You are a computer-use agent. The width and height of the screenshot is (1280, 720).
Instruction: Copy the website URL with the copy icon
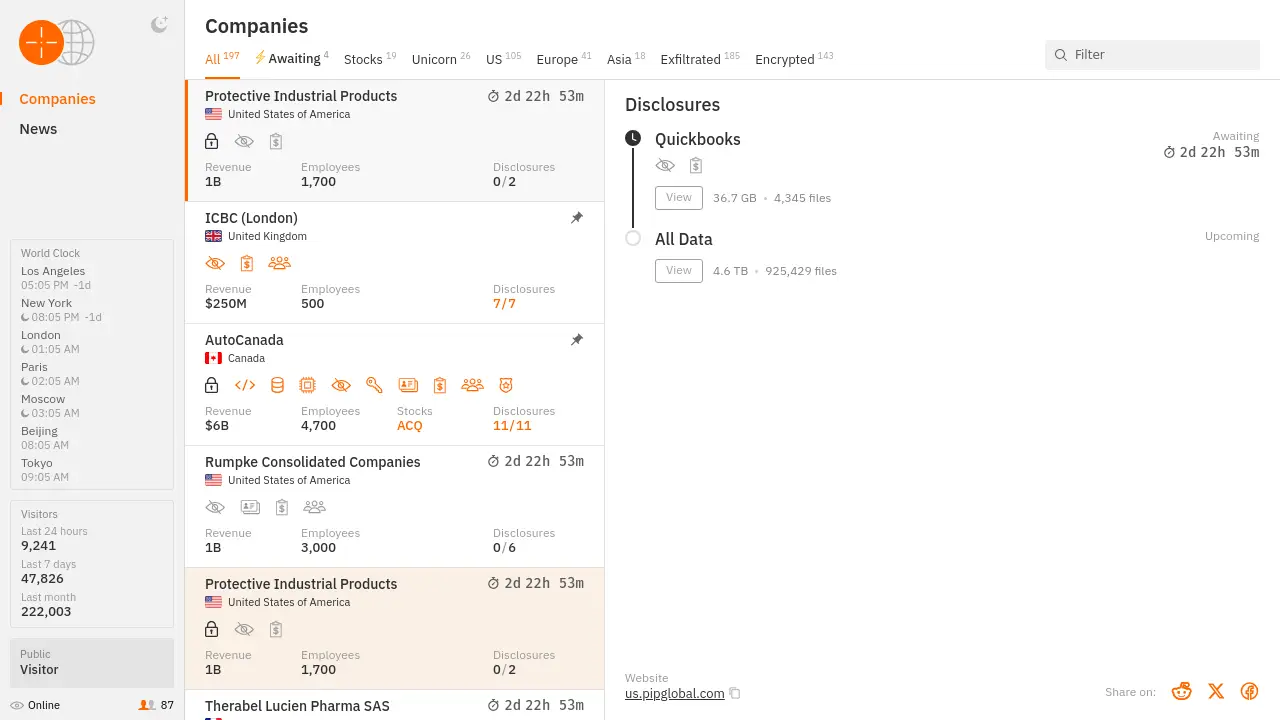735,694
